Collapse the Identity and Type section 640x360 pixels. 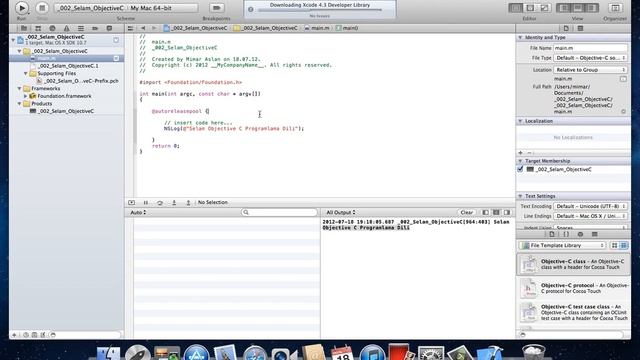point(520,38)
